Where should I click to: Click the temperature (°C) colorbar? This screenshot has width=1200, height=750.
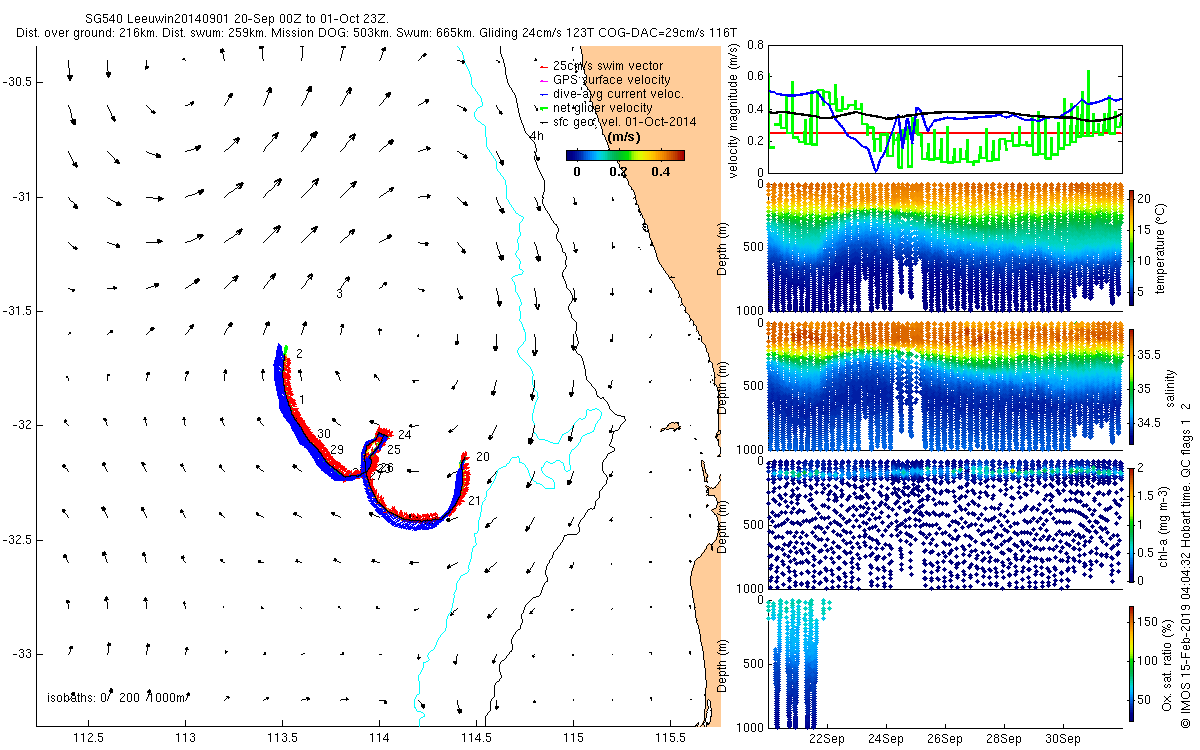(x=1132, y=250)
